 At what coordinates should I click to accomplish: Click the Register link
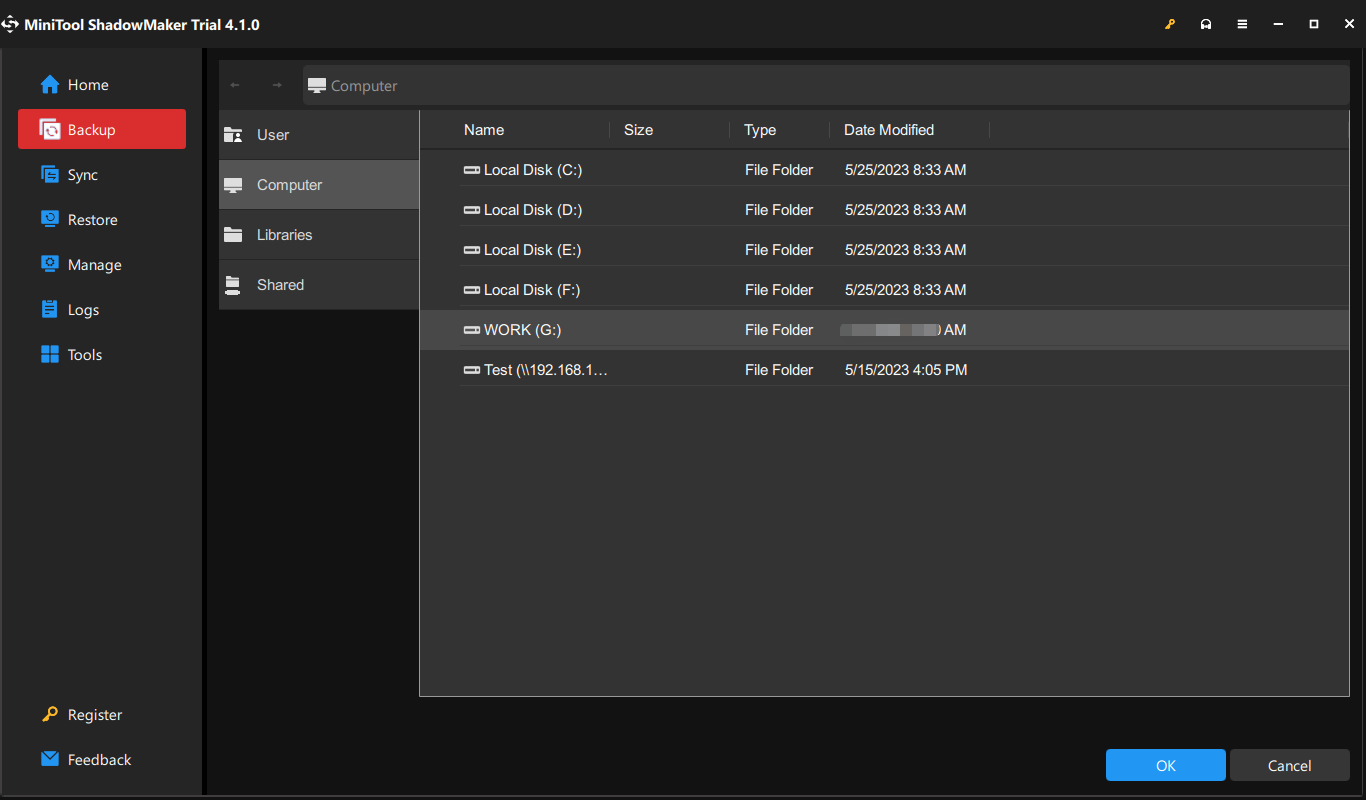[x=95, y=715]
